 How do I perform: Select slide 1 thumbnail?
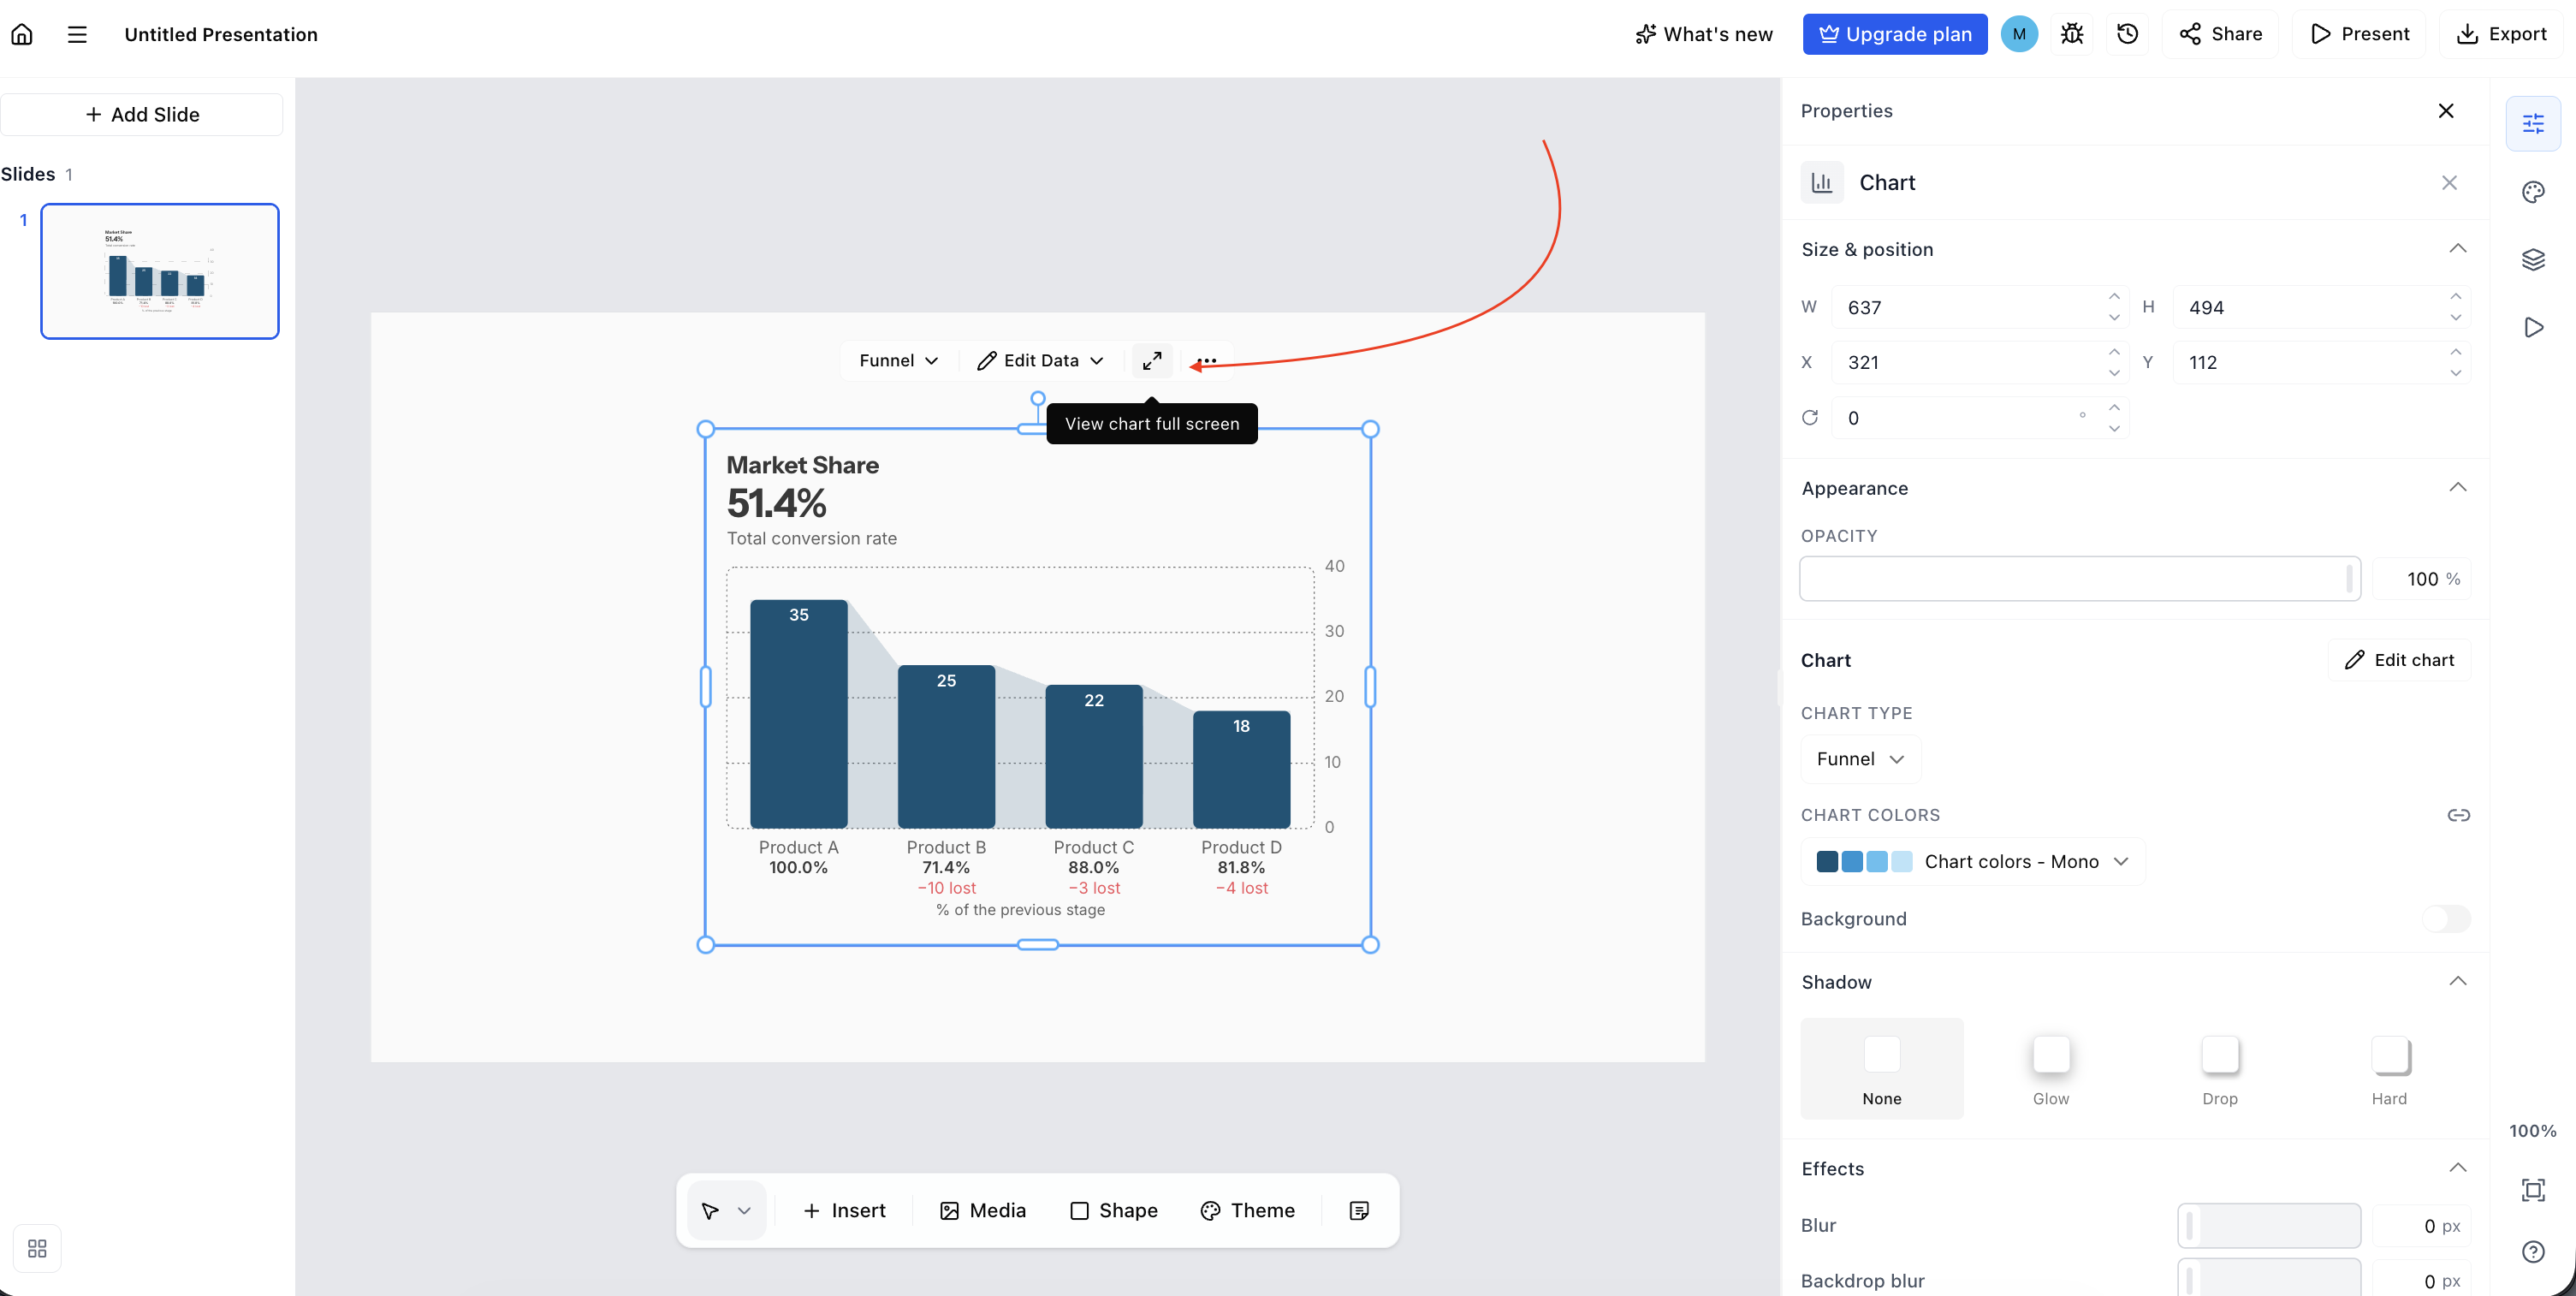pos(160,271)
